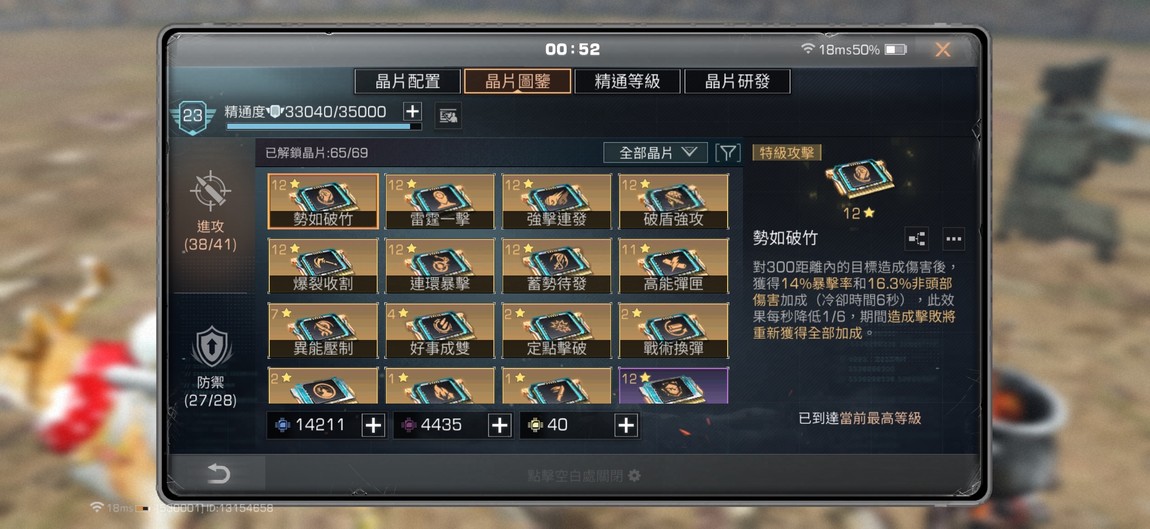
Task: Select the 防禦 defense category icon
Action: [x=211, y=346]
